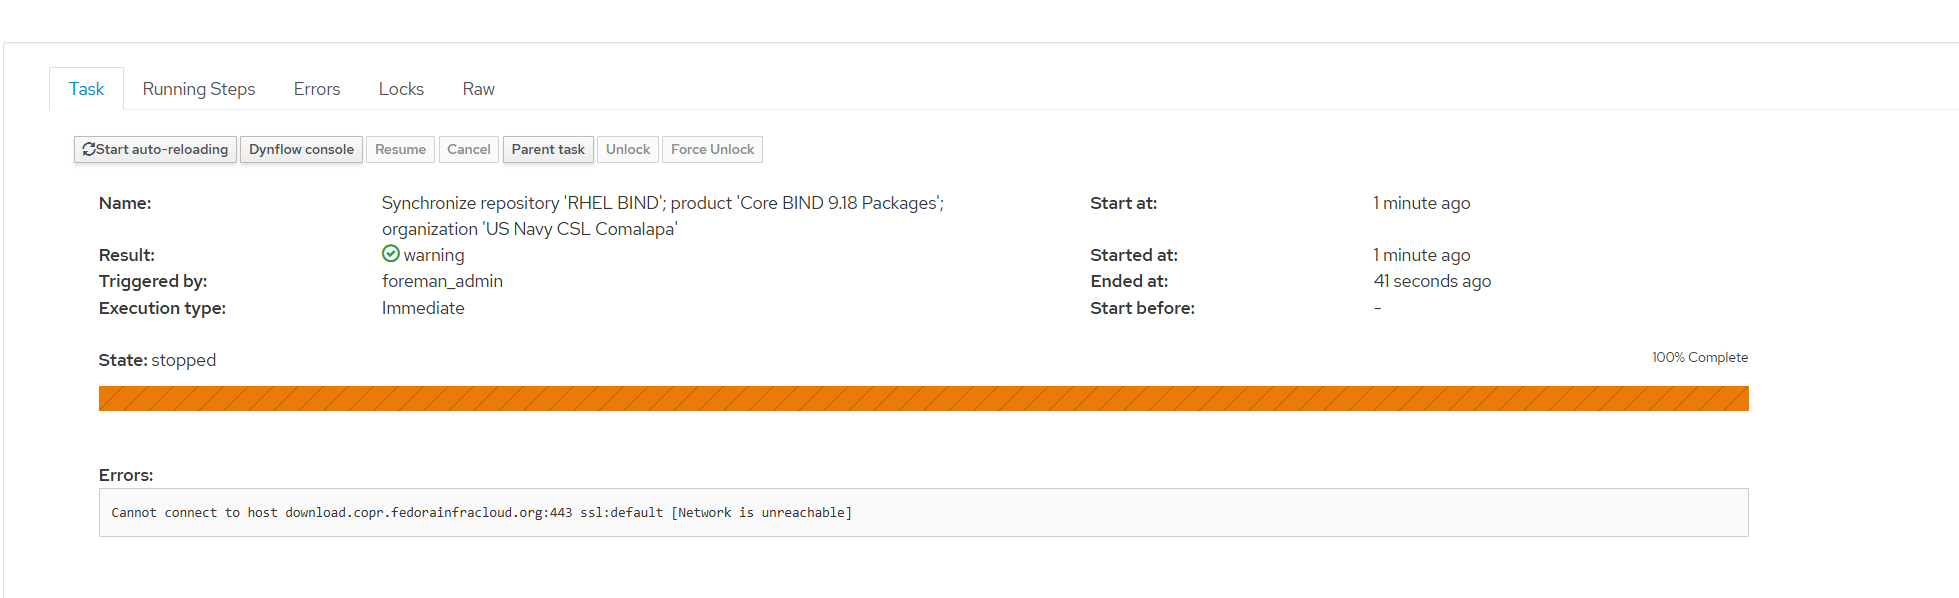Click the green warning result check icon
This screenshot has height=598, width=1959.
391,254
